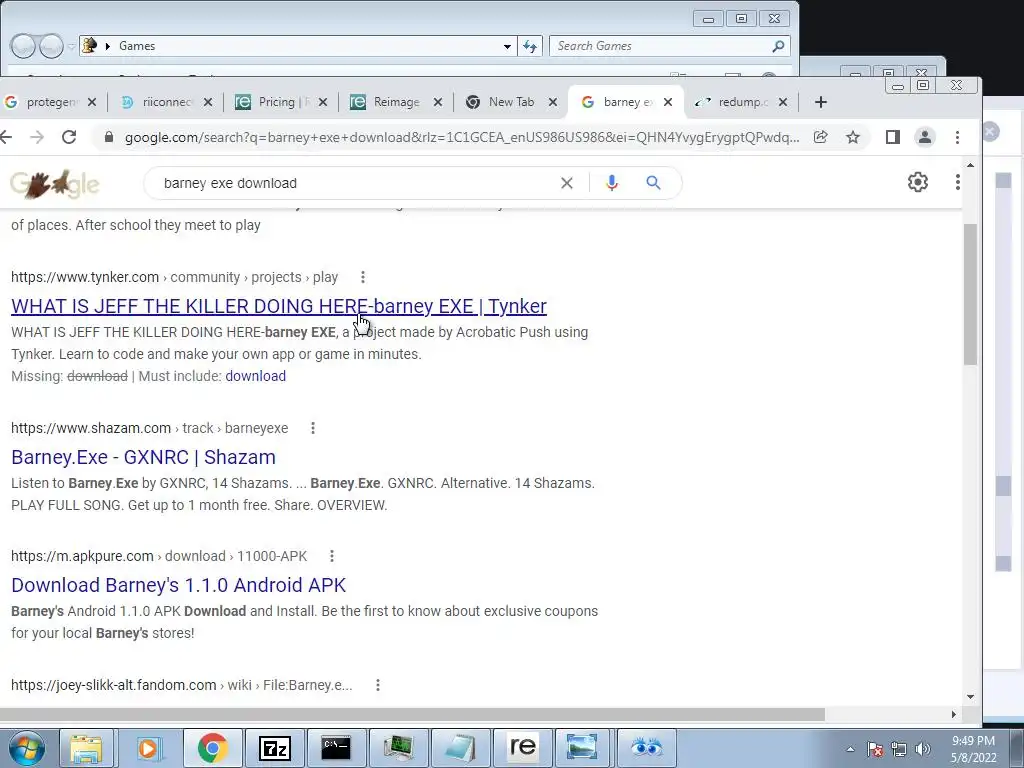Click the scroll right arrow in Chrome
The width and height of the screenshot is (1024, 768).
click(x=953, y=714)
